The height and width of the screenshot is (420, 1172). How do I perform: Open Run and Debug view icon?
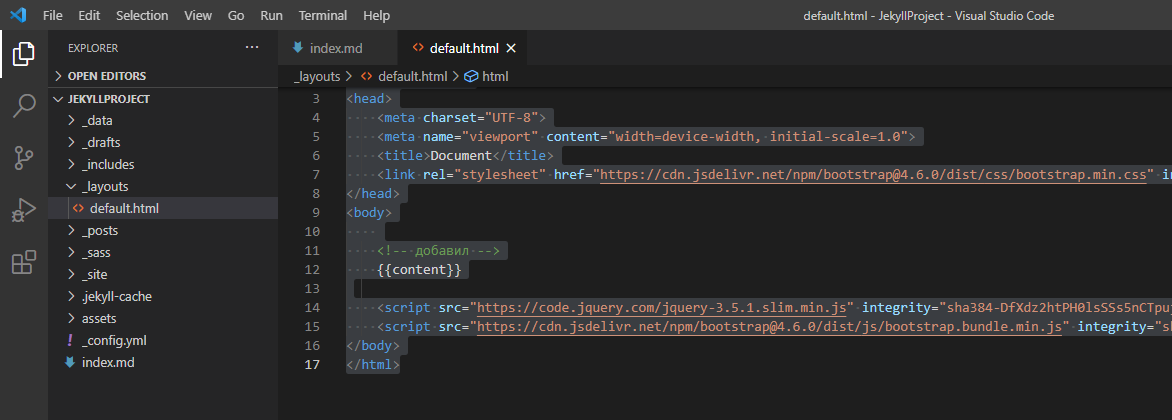(x=24, y=210)
